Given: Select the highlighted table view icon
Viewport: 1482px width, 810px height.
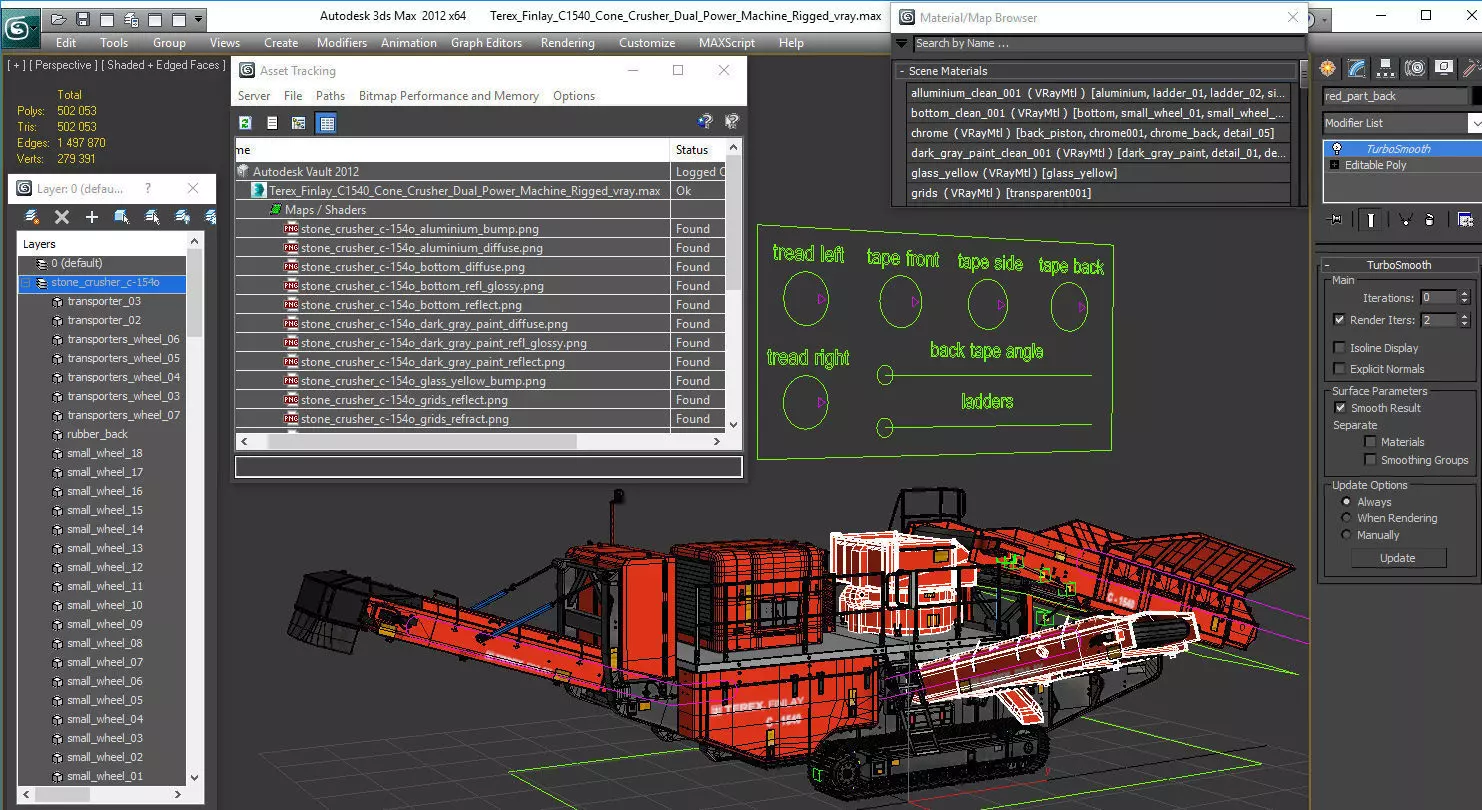Looking at the screenshot, I should pos(326,123).
